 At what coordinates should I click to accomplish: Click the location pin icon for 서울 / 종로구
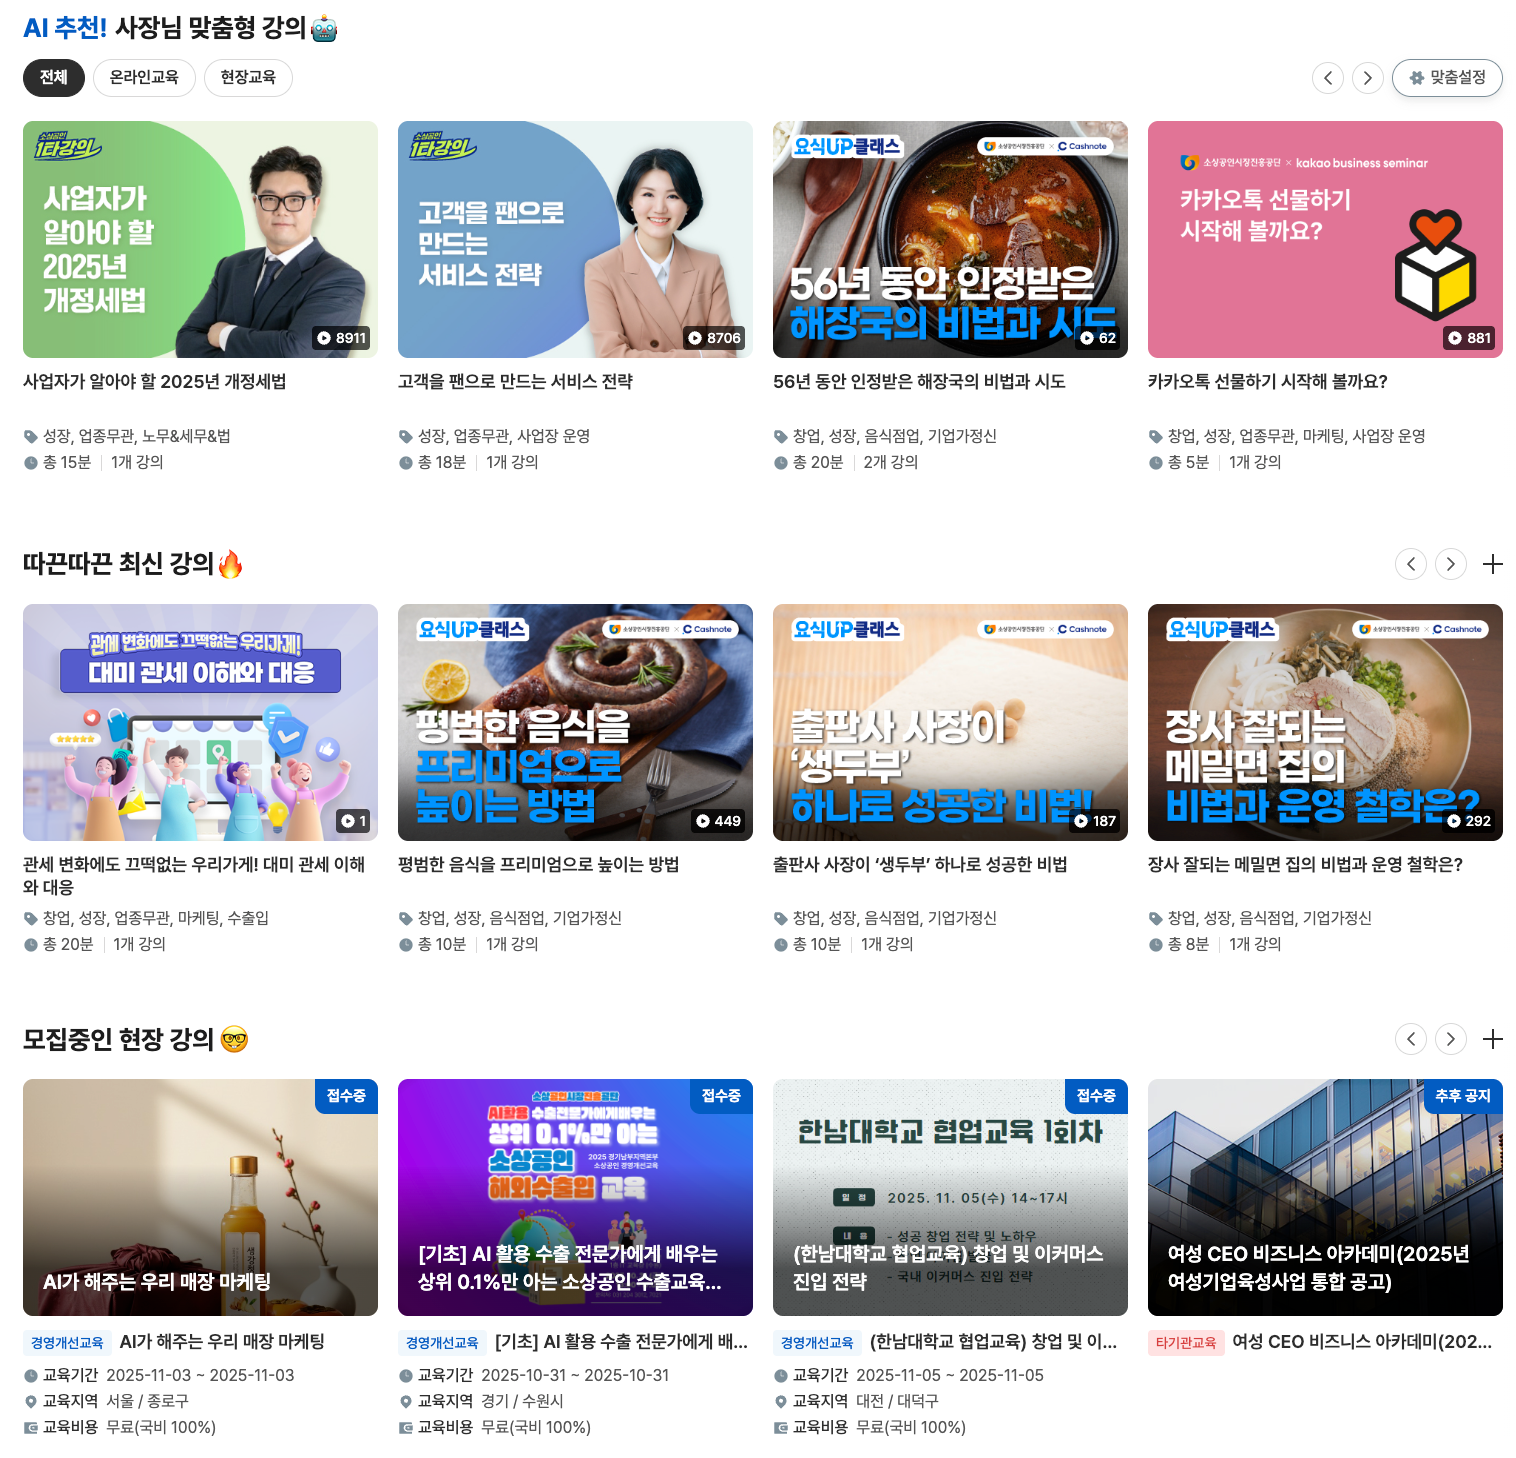click(32, 1401)
